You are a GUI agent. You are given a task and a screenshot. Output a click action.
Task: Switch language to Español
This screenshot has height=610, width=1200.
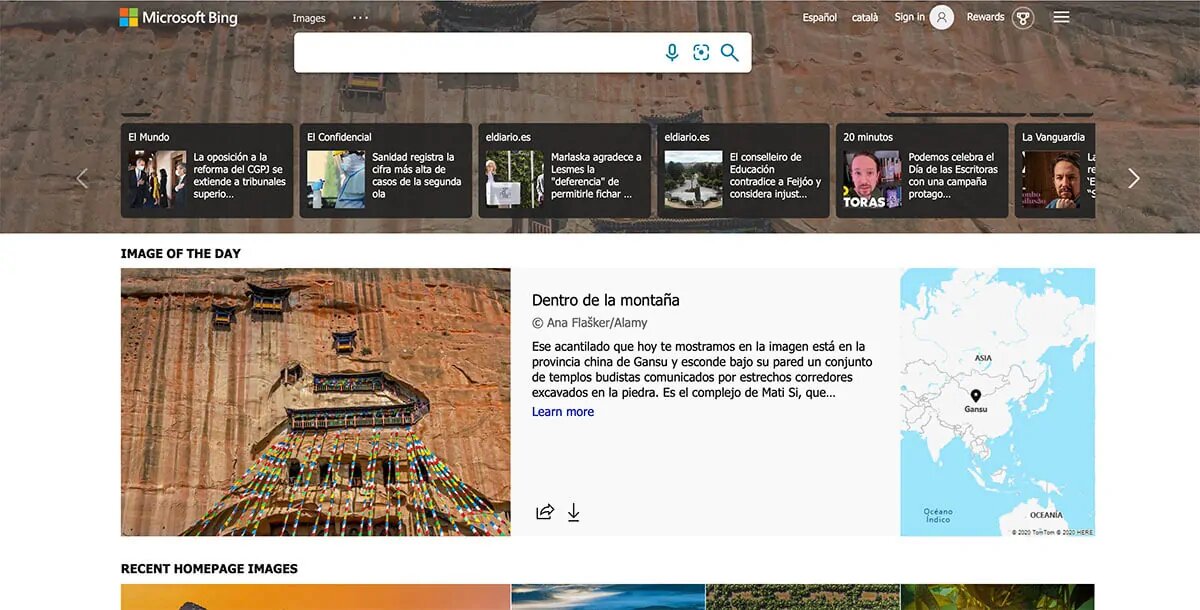[x=820, y=18]
